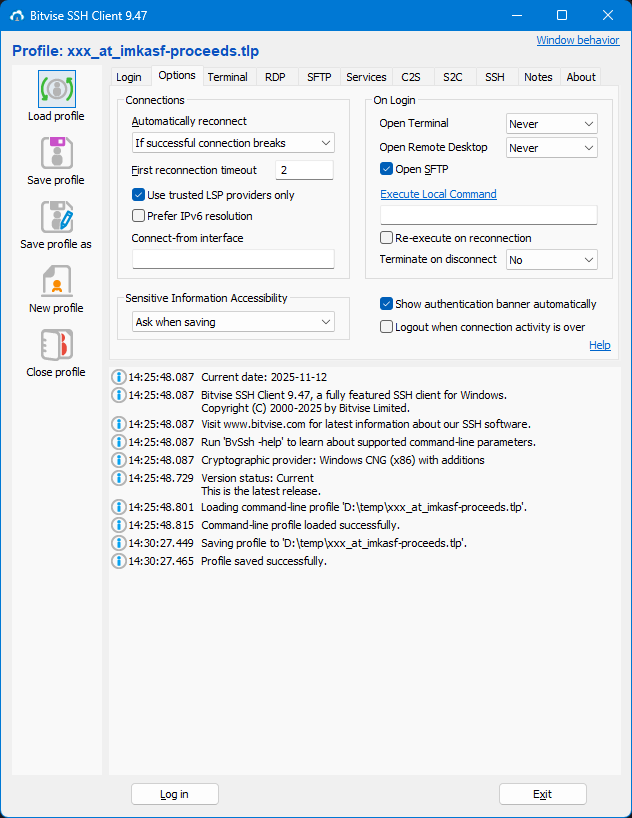Click the Save profile as icon
Image resolution: width=632 pixels, height=818 pixels.
point(56,217)
